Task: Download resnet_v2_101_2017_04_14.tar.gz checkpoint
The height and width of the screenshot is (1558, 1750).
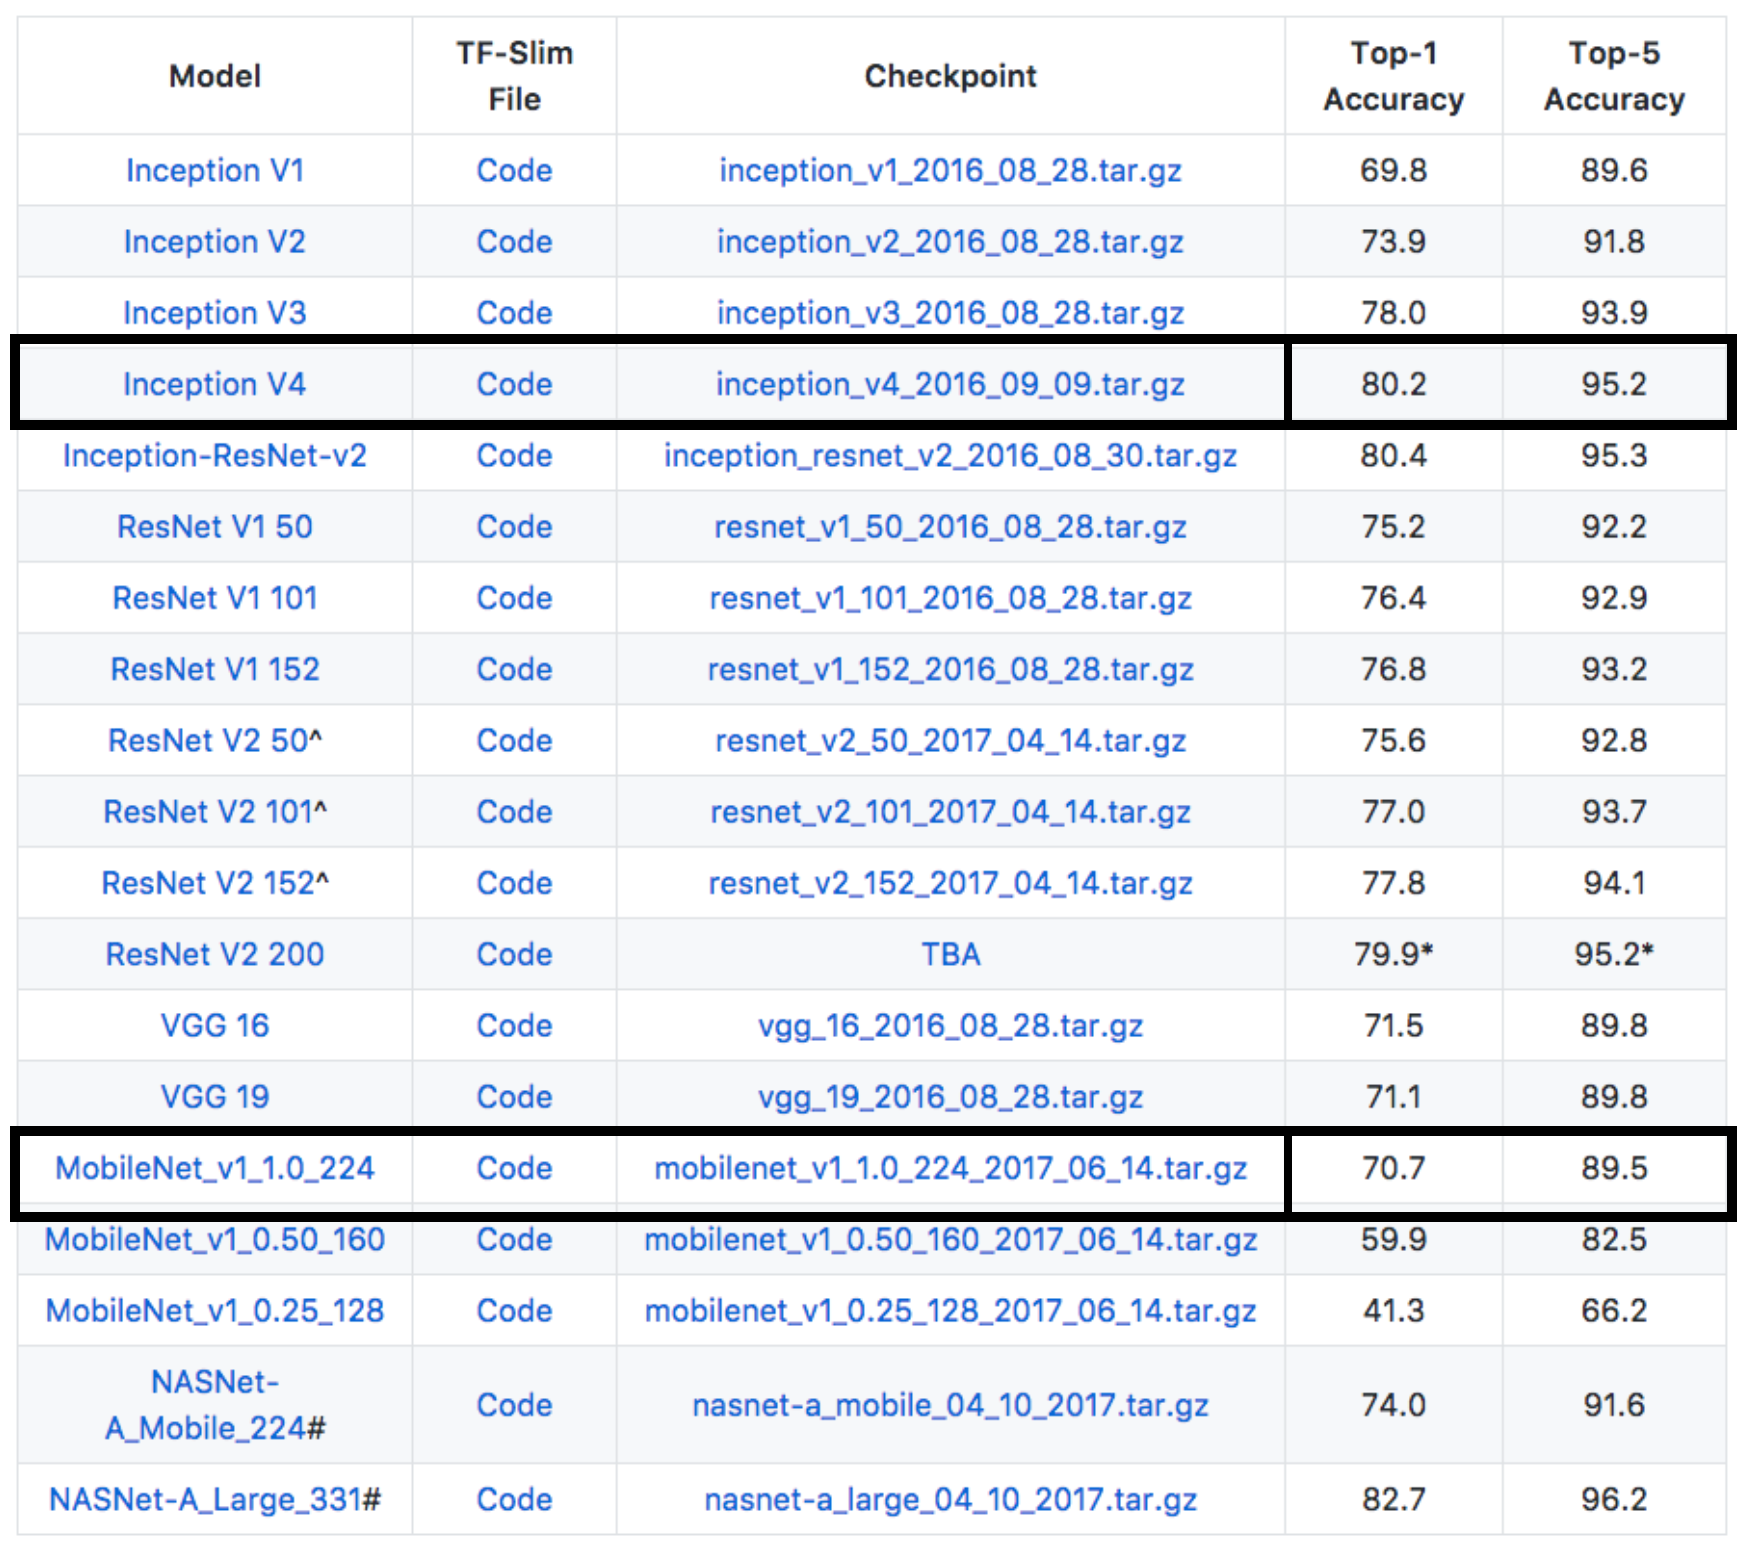Action: tap(951, 812)
